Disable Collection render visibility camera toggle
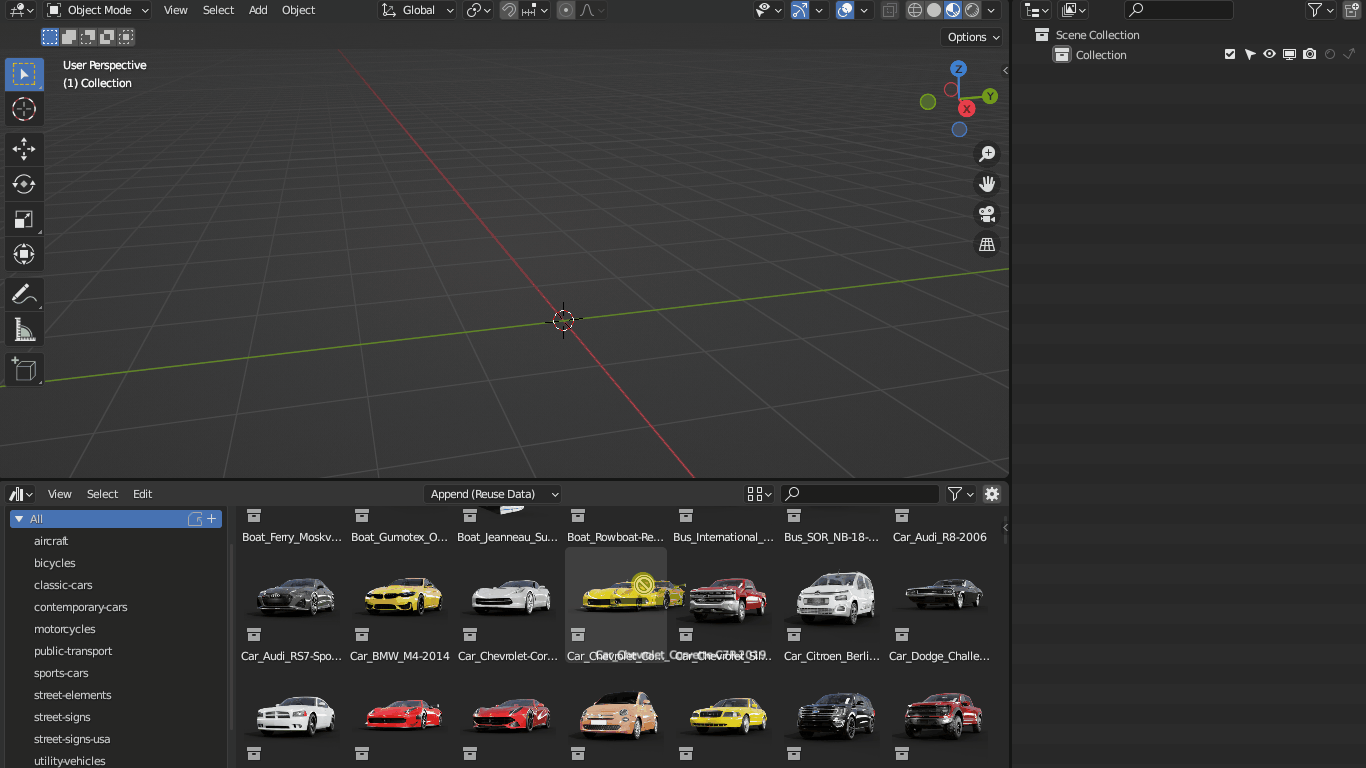Screen dimensions: 1366x768 pos(1310,54)
